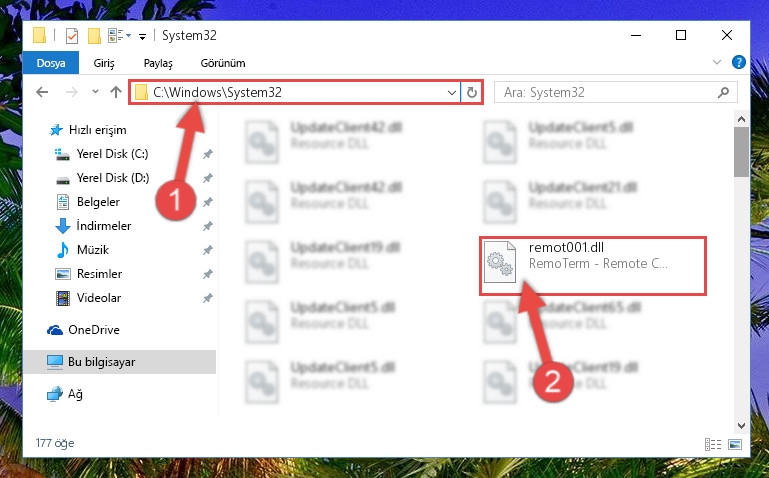Open the Görünüm ribbon tab
Viewport: 769px width, 478px height.
(x=223, y=63)
